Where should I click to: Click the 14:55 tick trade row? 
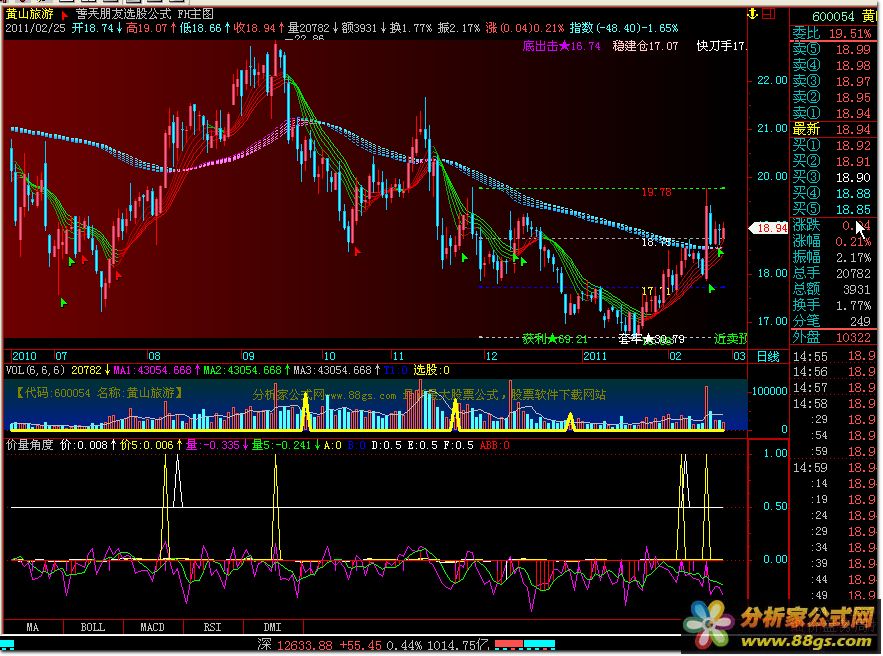point(834,356)
